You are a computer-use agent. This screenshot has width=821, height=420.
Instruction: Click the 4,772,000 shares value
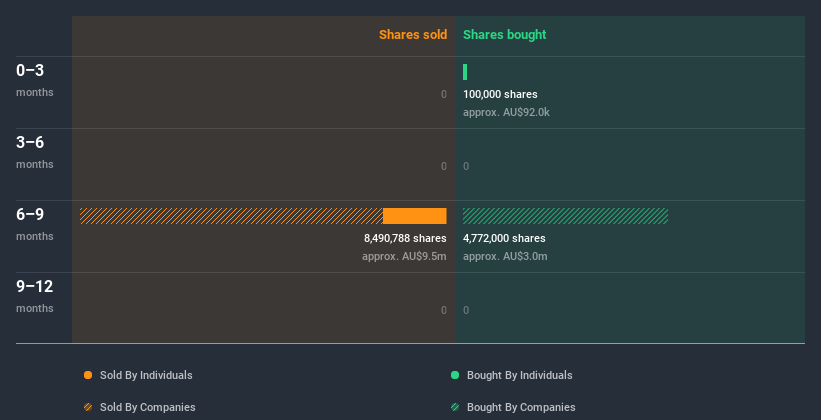pos(504,238)
